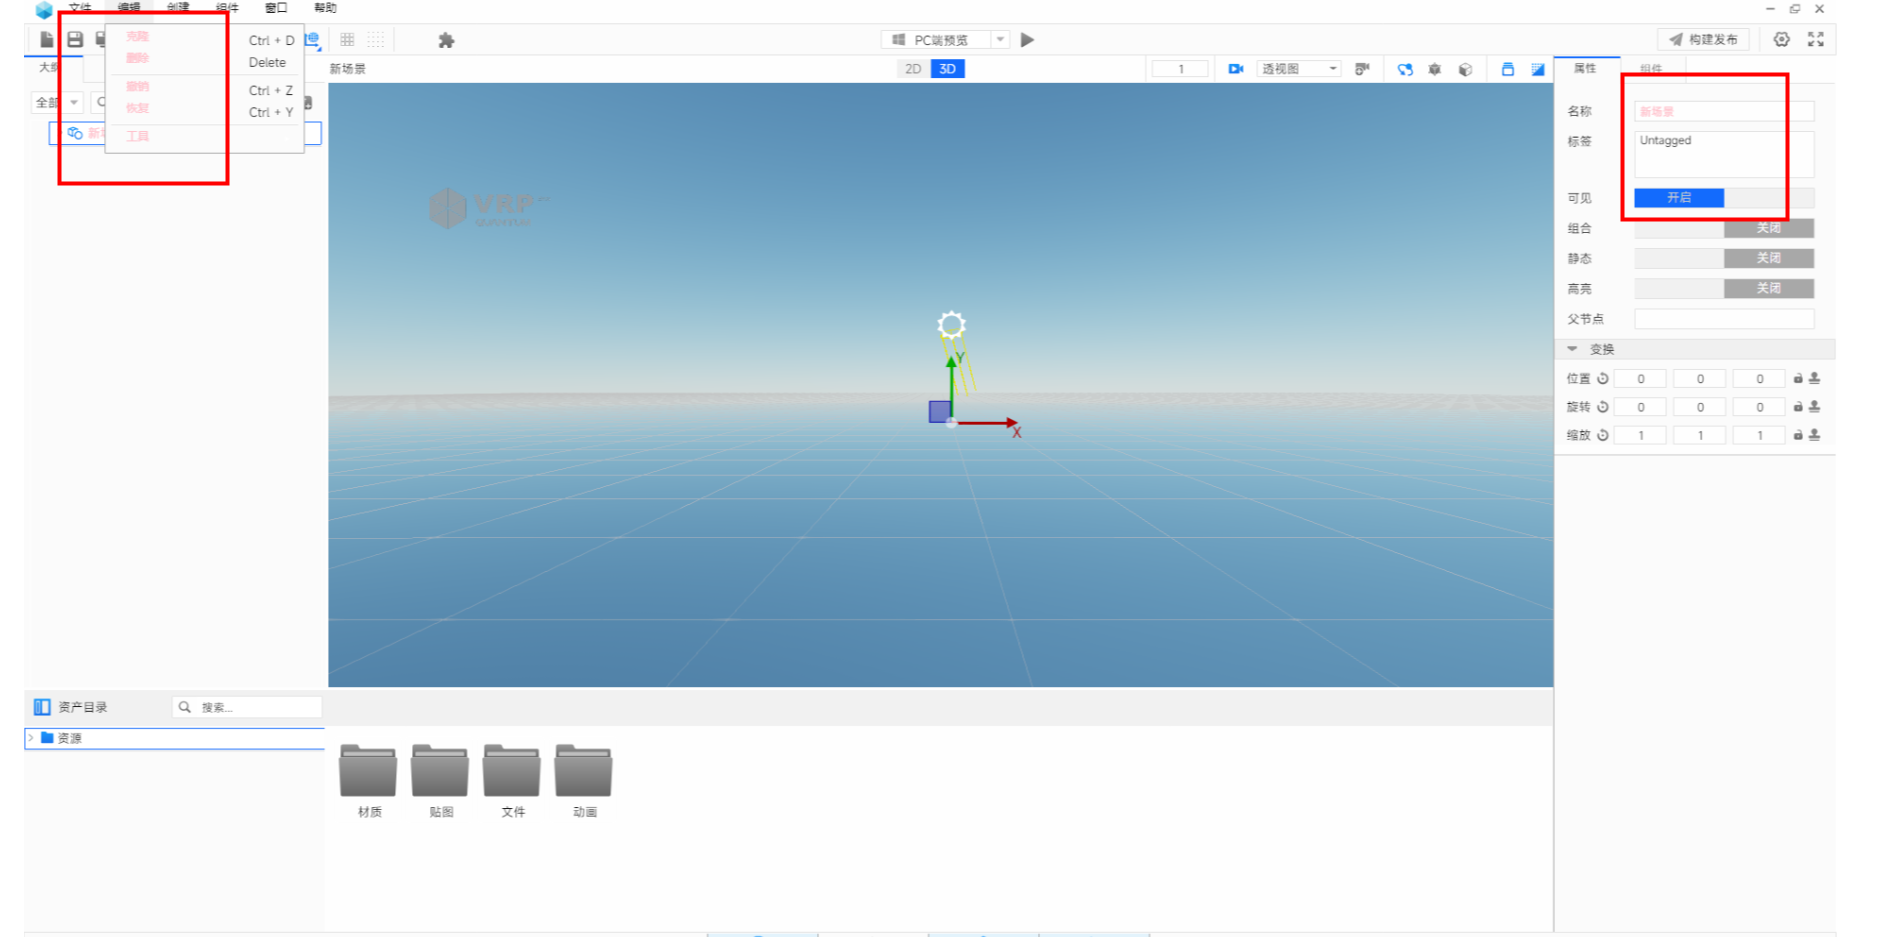Click the lock icon in the 旋转 row

[1797, 407]
